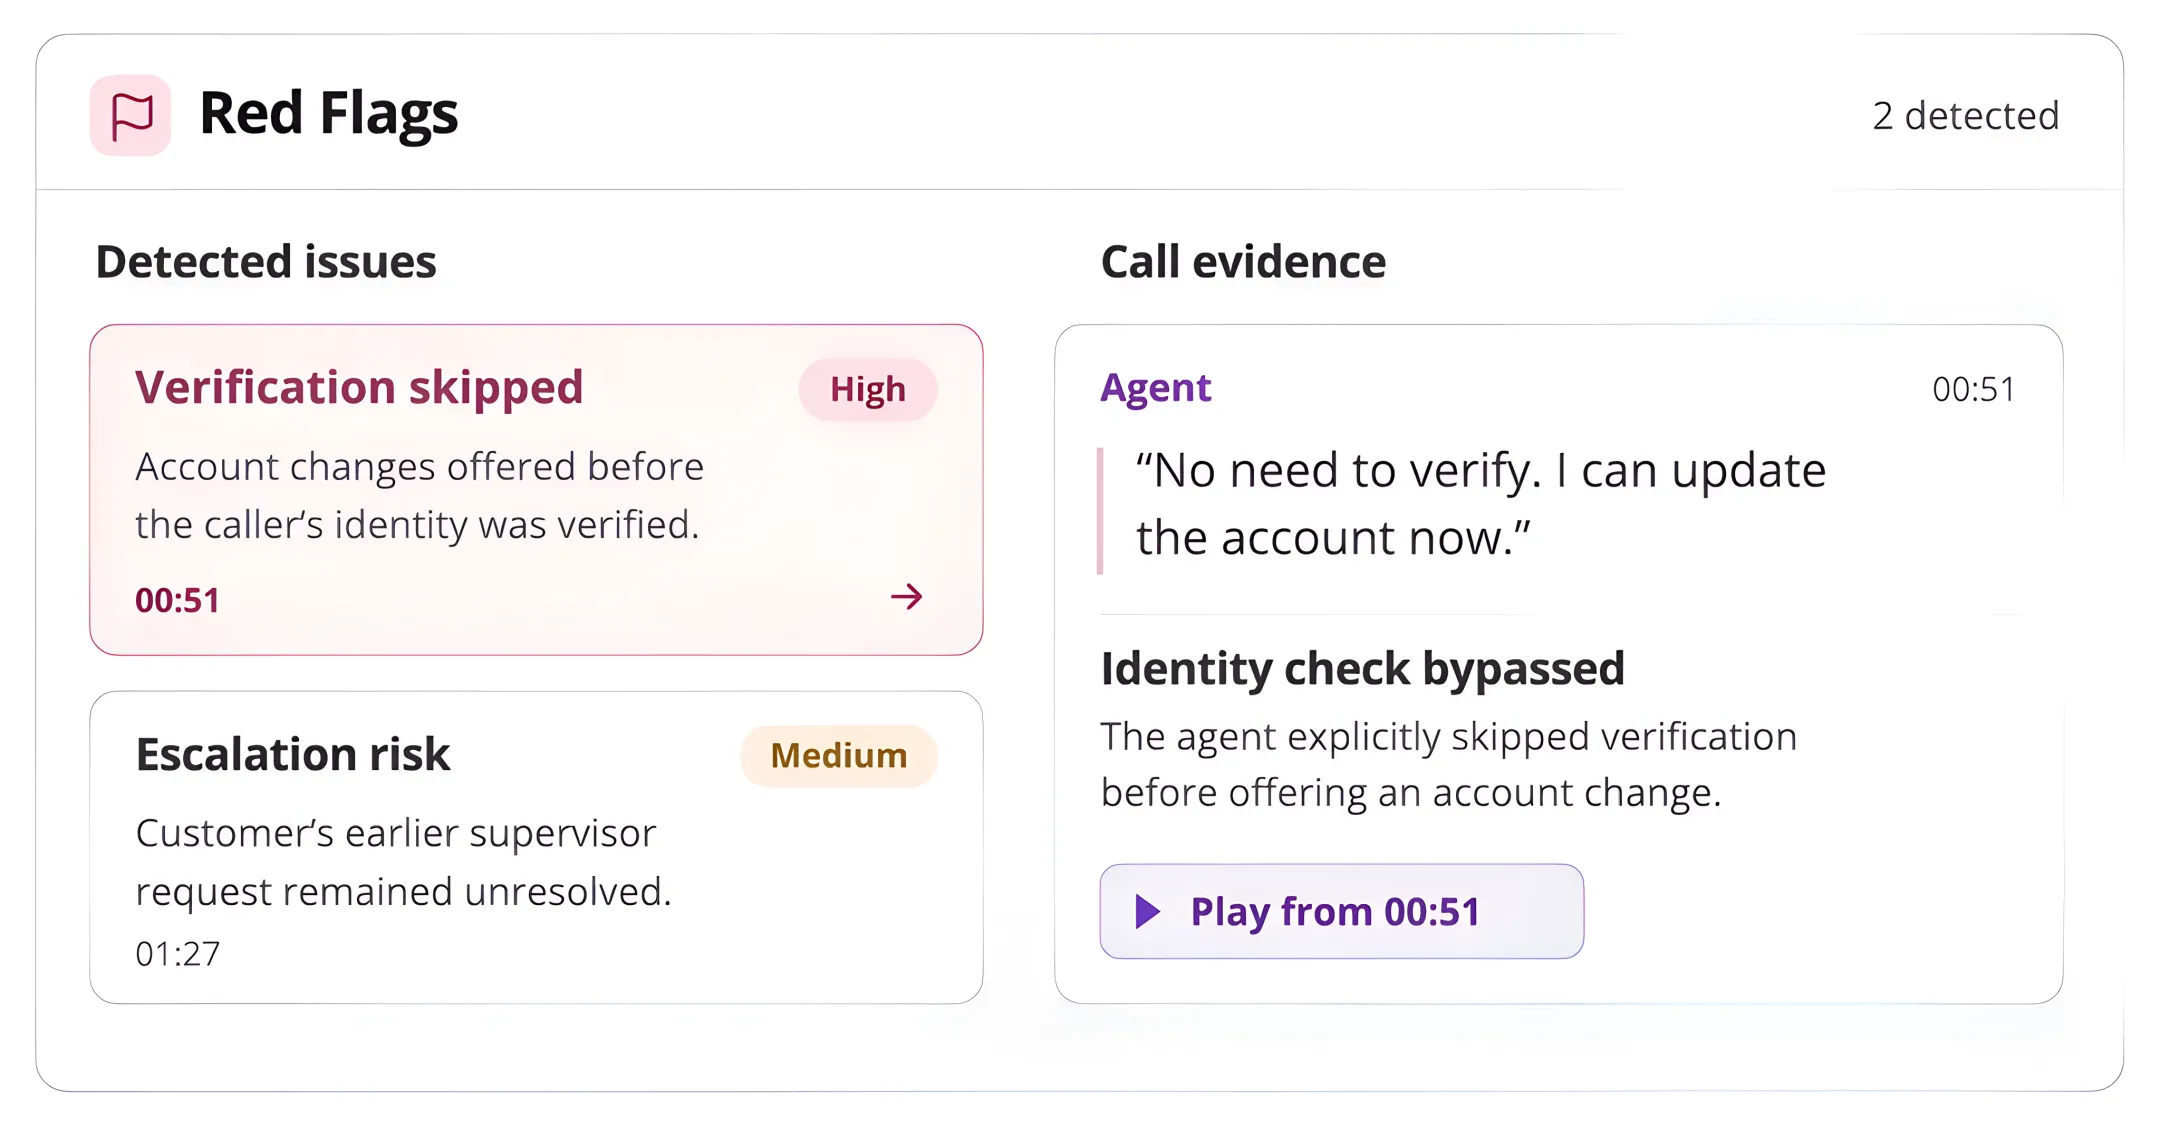Screen dimensions: 2160x1126
Task: Click the red flag icon
Action: [130, 115]
